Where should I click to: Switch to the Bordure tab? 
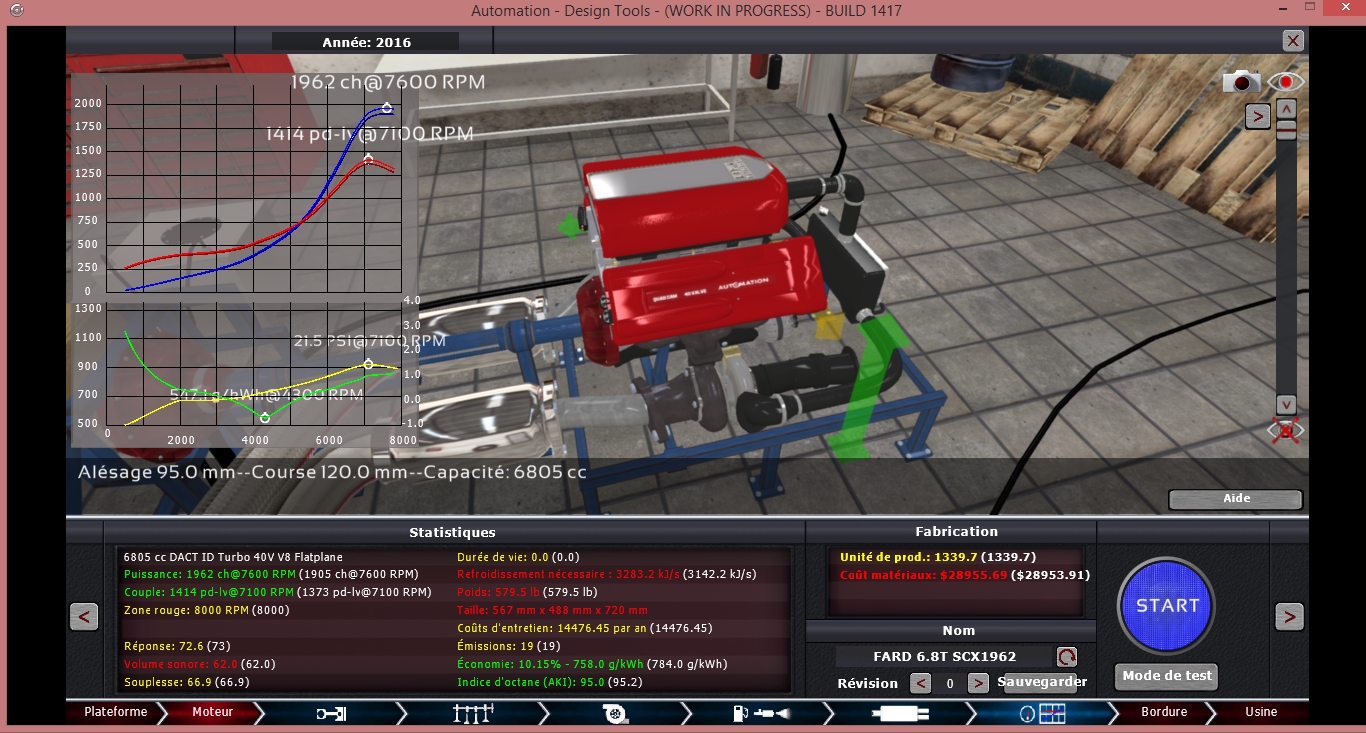pyautogui.click(x=1164, y=712)
